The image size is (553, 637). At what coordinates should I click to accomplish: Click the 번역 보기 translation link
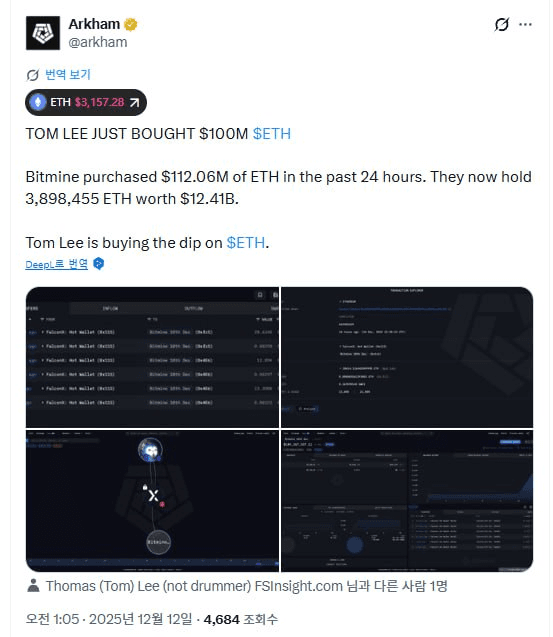click(x=67, y=74)
